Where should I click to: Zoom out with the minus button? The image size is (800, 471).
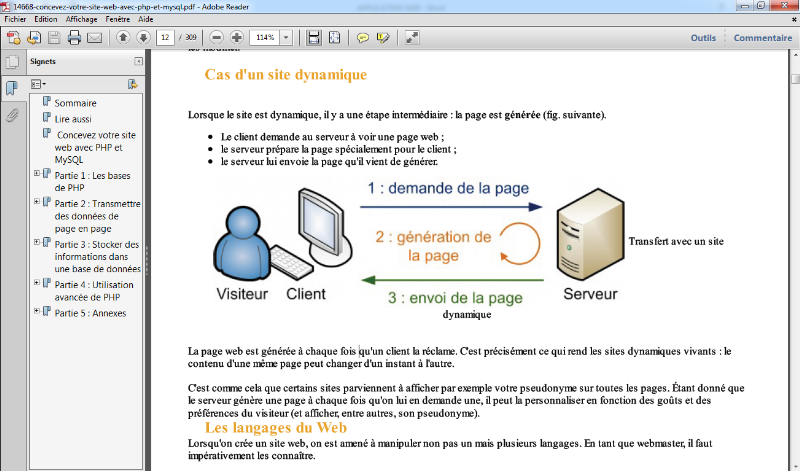pos(216,37)
